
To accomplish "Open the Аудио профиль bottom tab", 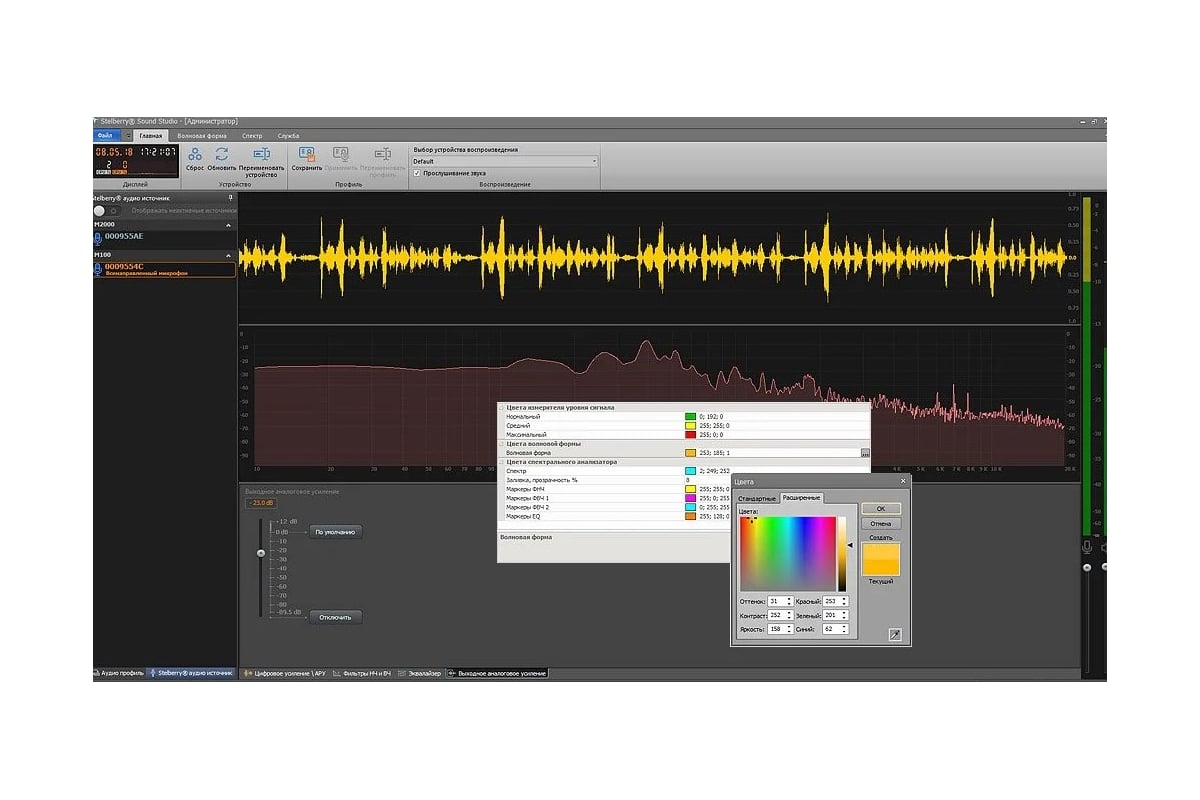I will click(x=120, y=673).
